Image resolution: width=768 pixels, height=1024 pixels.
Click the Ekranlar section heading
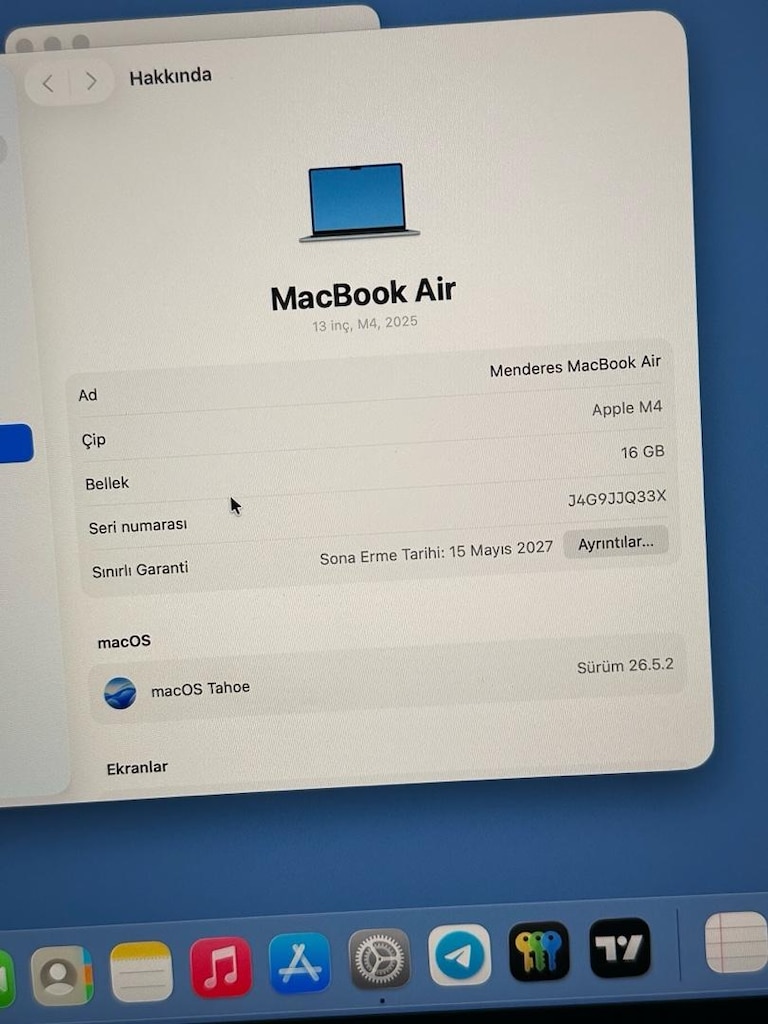tap(137, 768)
